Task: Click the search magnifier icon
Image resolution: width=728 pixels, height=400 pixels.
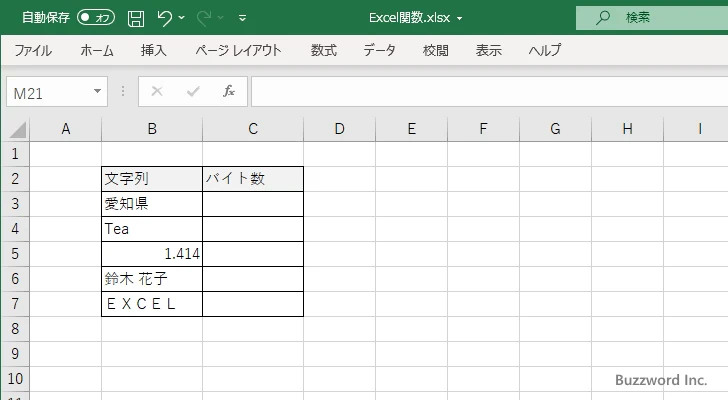Action: [603, 18]
